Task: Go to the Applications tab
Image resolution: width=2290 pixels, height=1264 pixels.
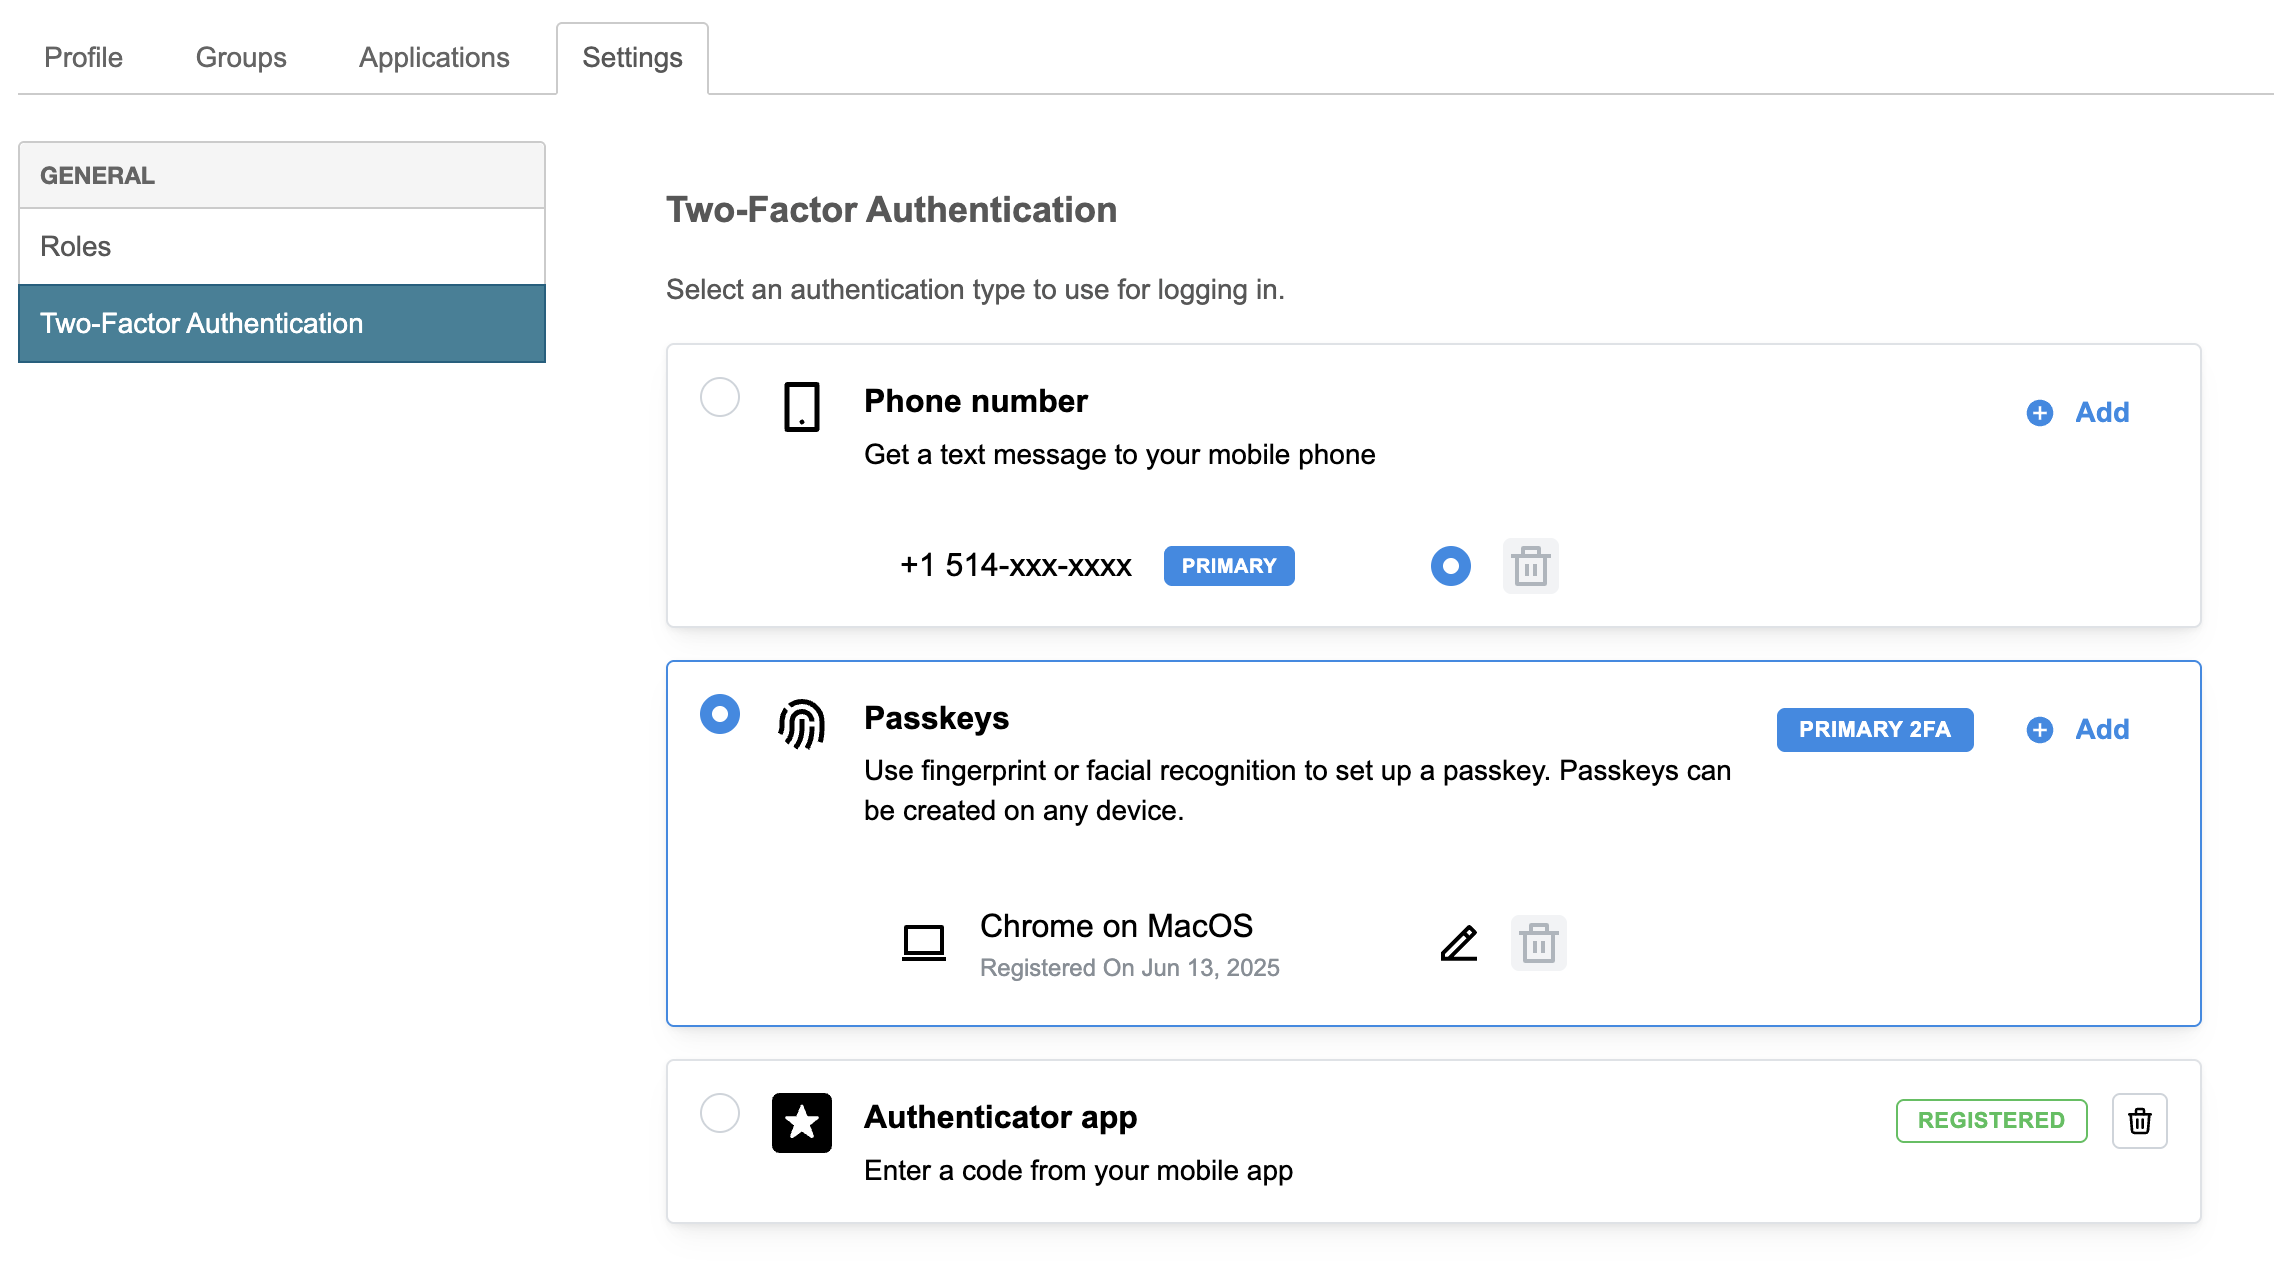Action: 434,57
